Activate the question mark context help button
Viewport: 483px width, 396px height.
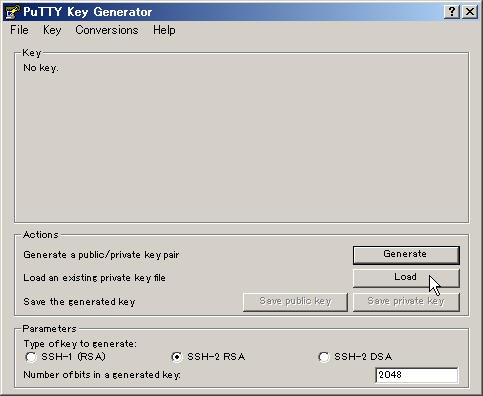tap(452, 12)
